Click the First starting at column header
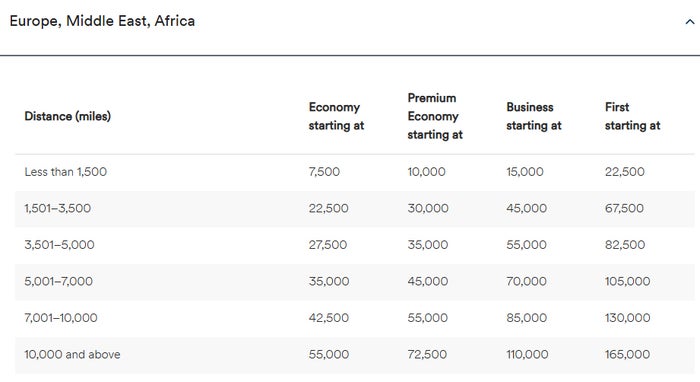The width and height of the screenshot is (700, 382). (x=632, y=116)
